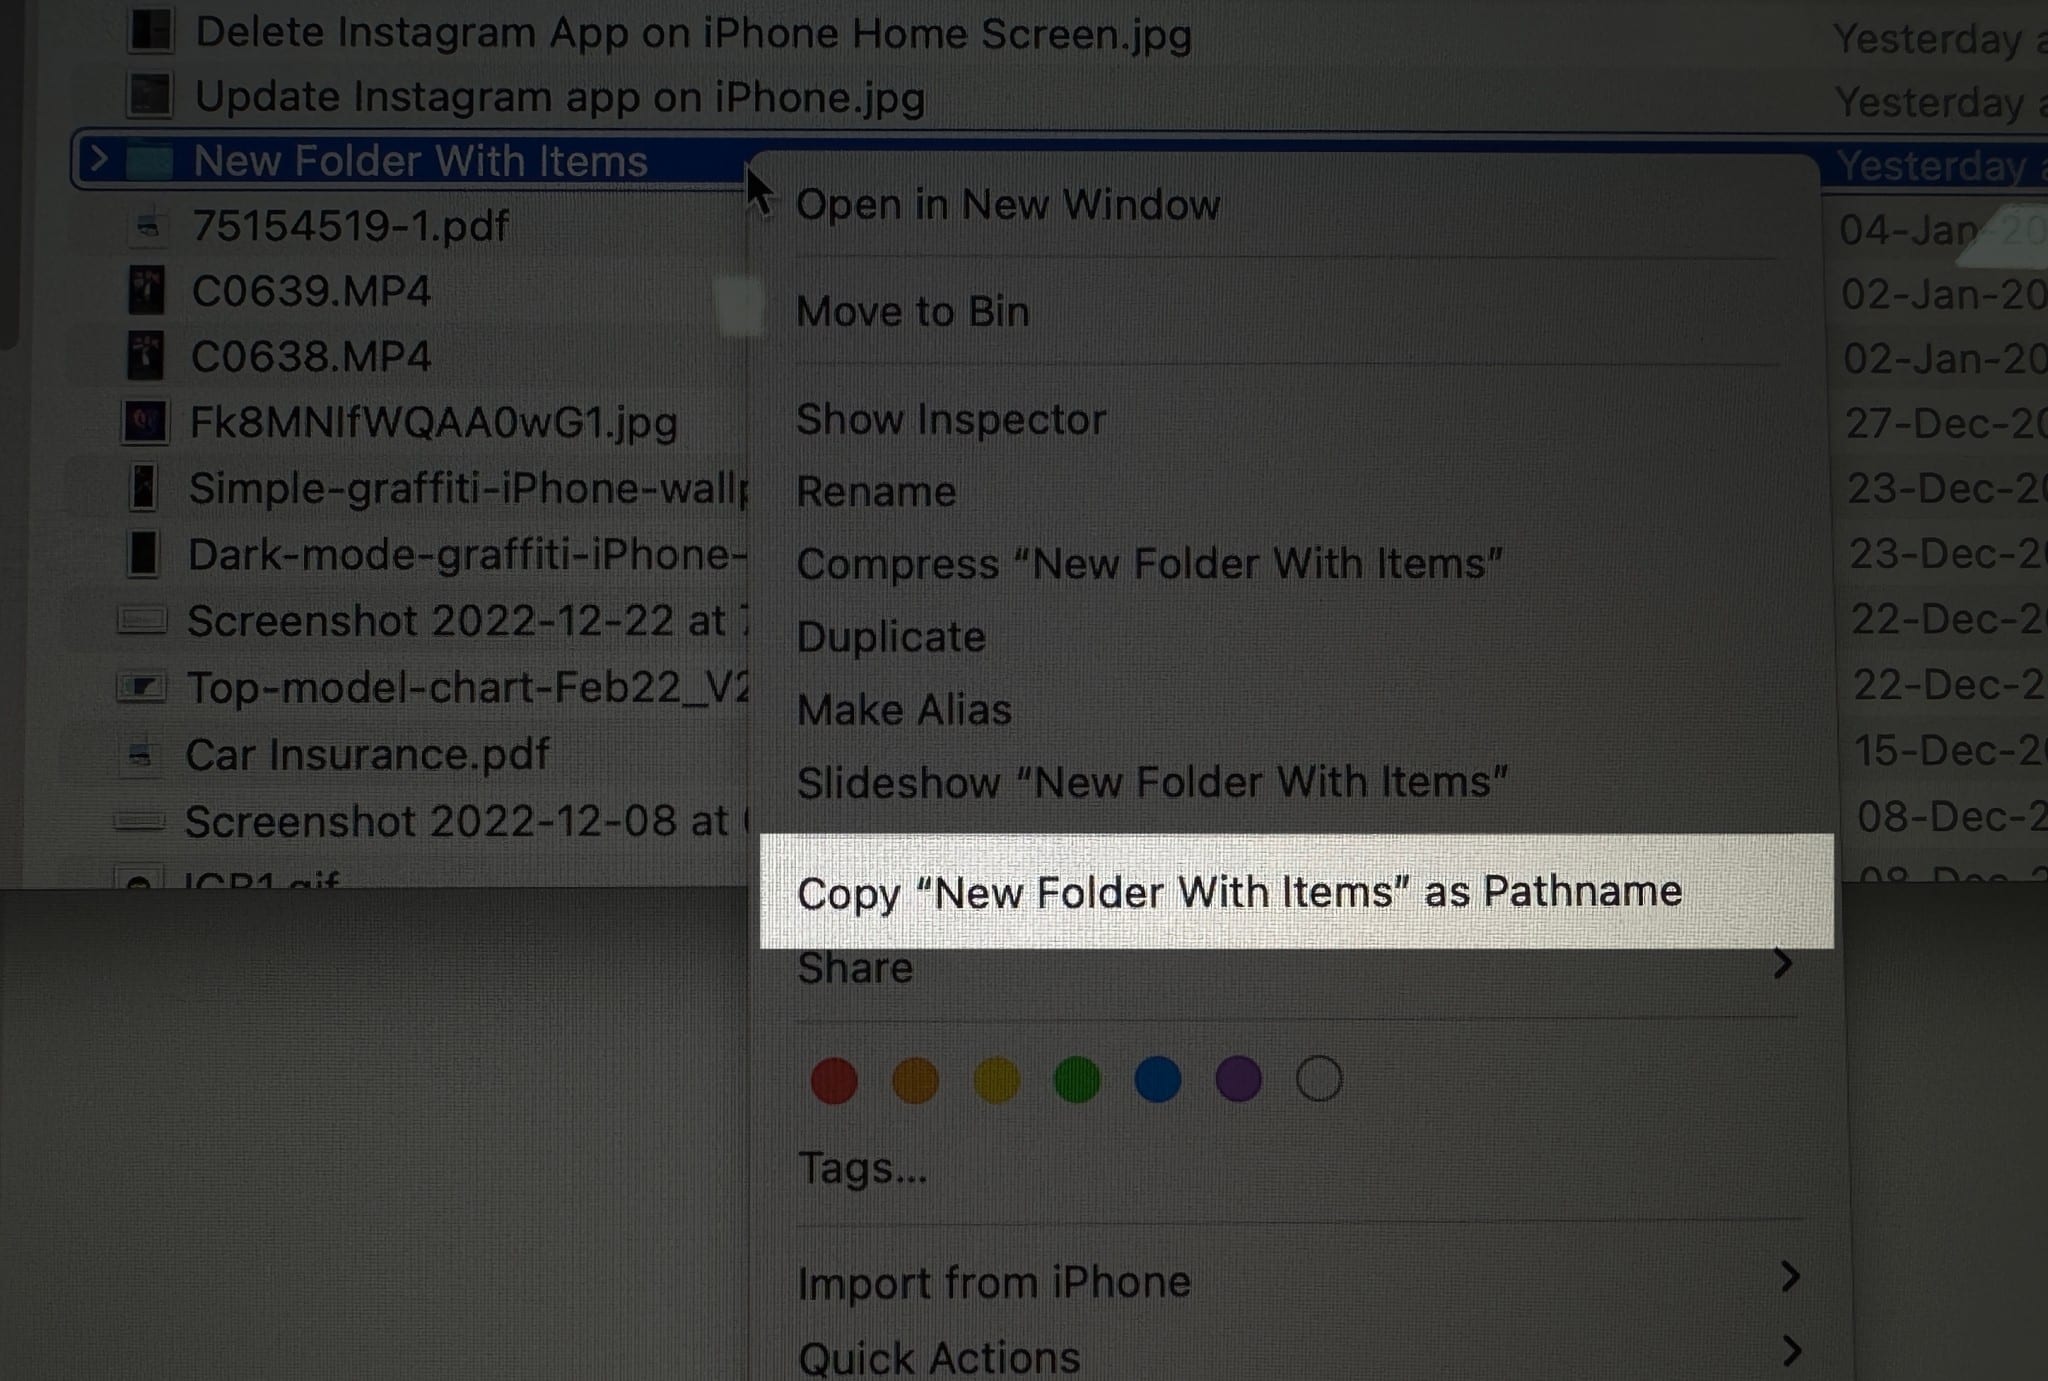Open the Import from iPhone submenu arrow
The height and width of the screenshot is (1381, 2048).
click(1790, 1277)
